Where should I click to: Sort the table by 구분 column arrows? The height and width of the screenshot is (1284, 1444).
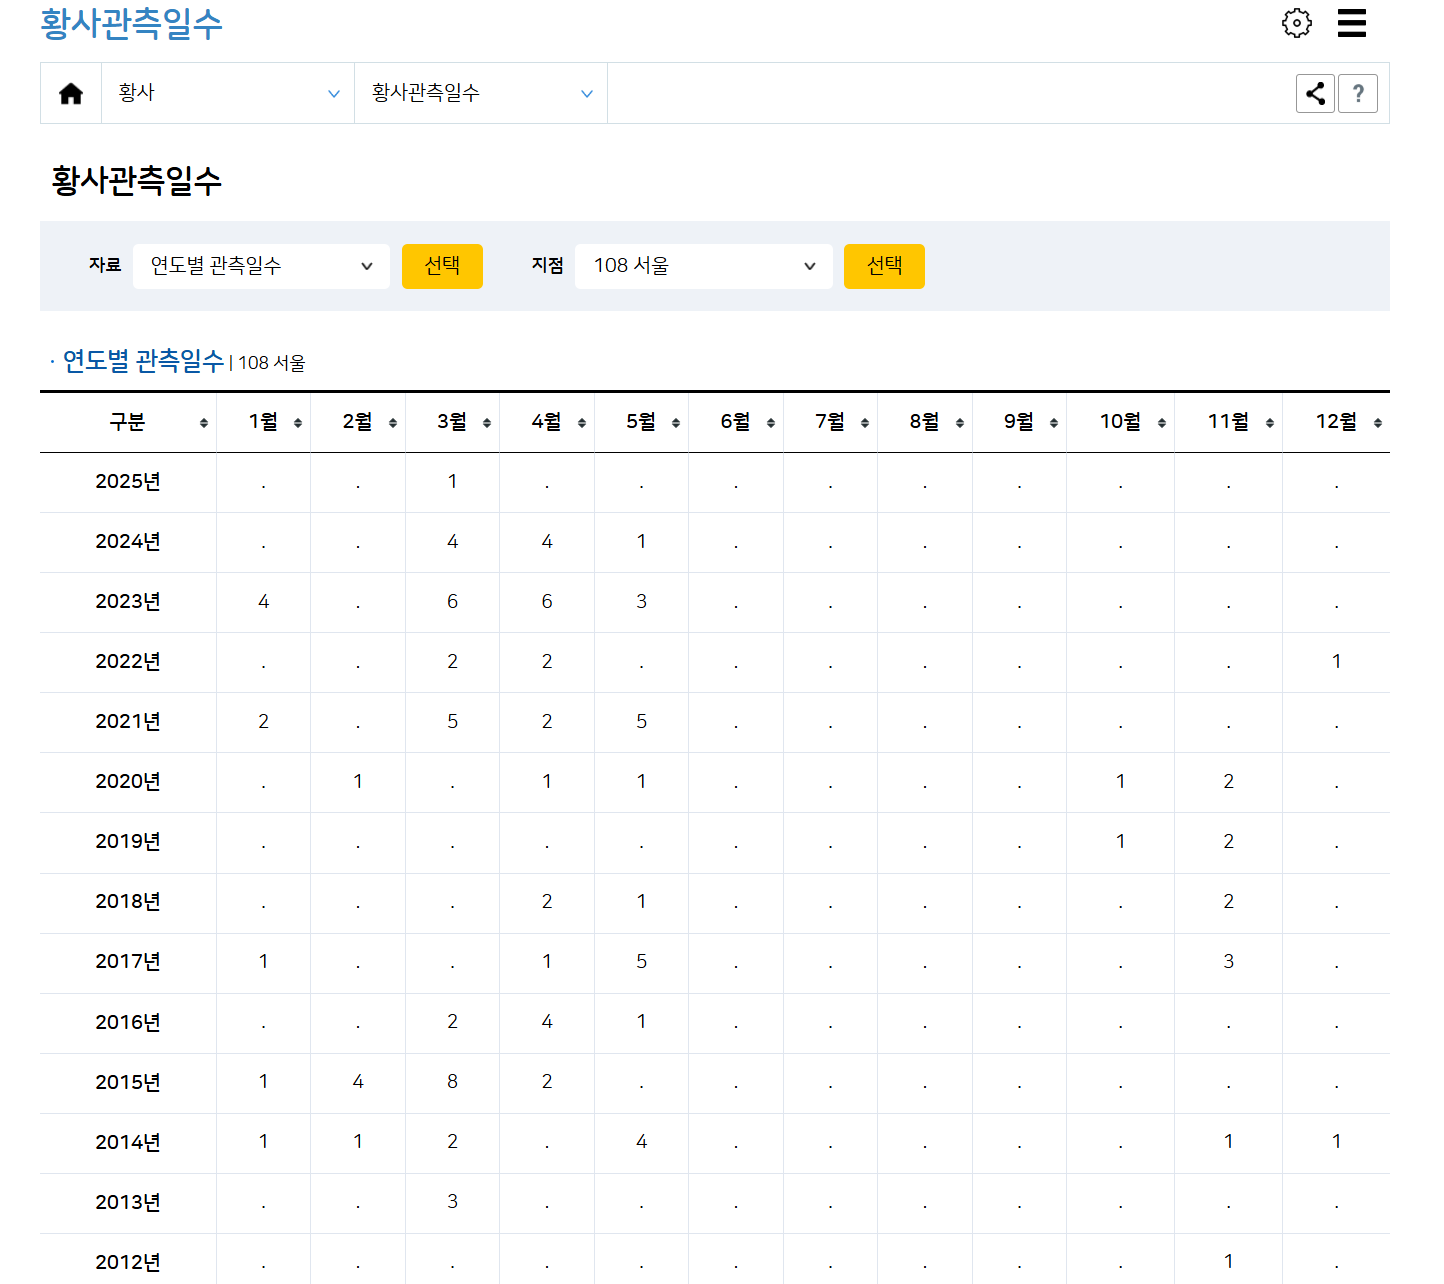205,422
